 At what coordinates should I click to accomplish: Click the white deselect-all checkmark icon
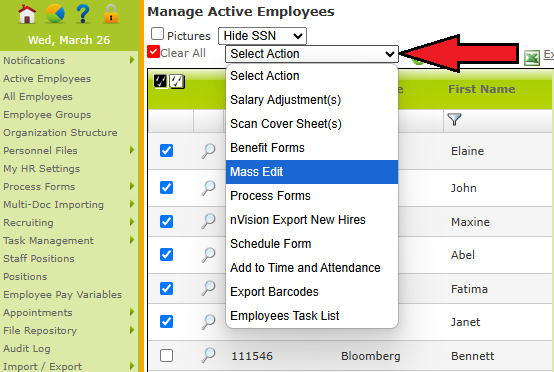tap(177, 82)
